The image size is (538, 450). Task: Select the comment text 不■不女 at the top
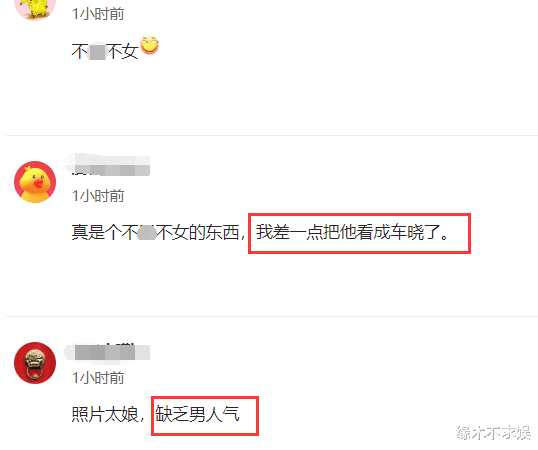(x=105, y=51)
